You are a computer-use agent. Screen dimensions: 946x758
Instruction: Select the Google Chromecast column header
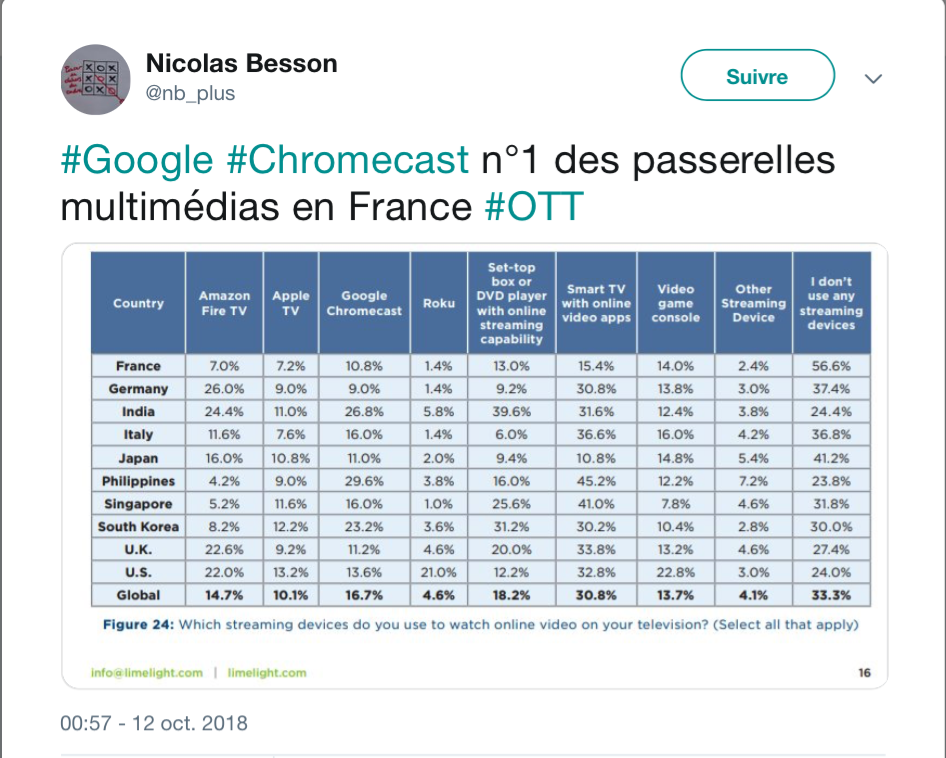[364, 303]
